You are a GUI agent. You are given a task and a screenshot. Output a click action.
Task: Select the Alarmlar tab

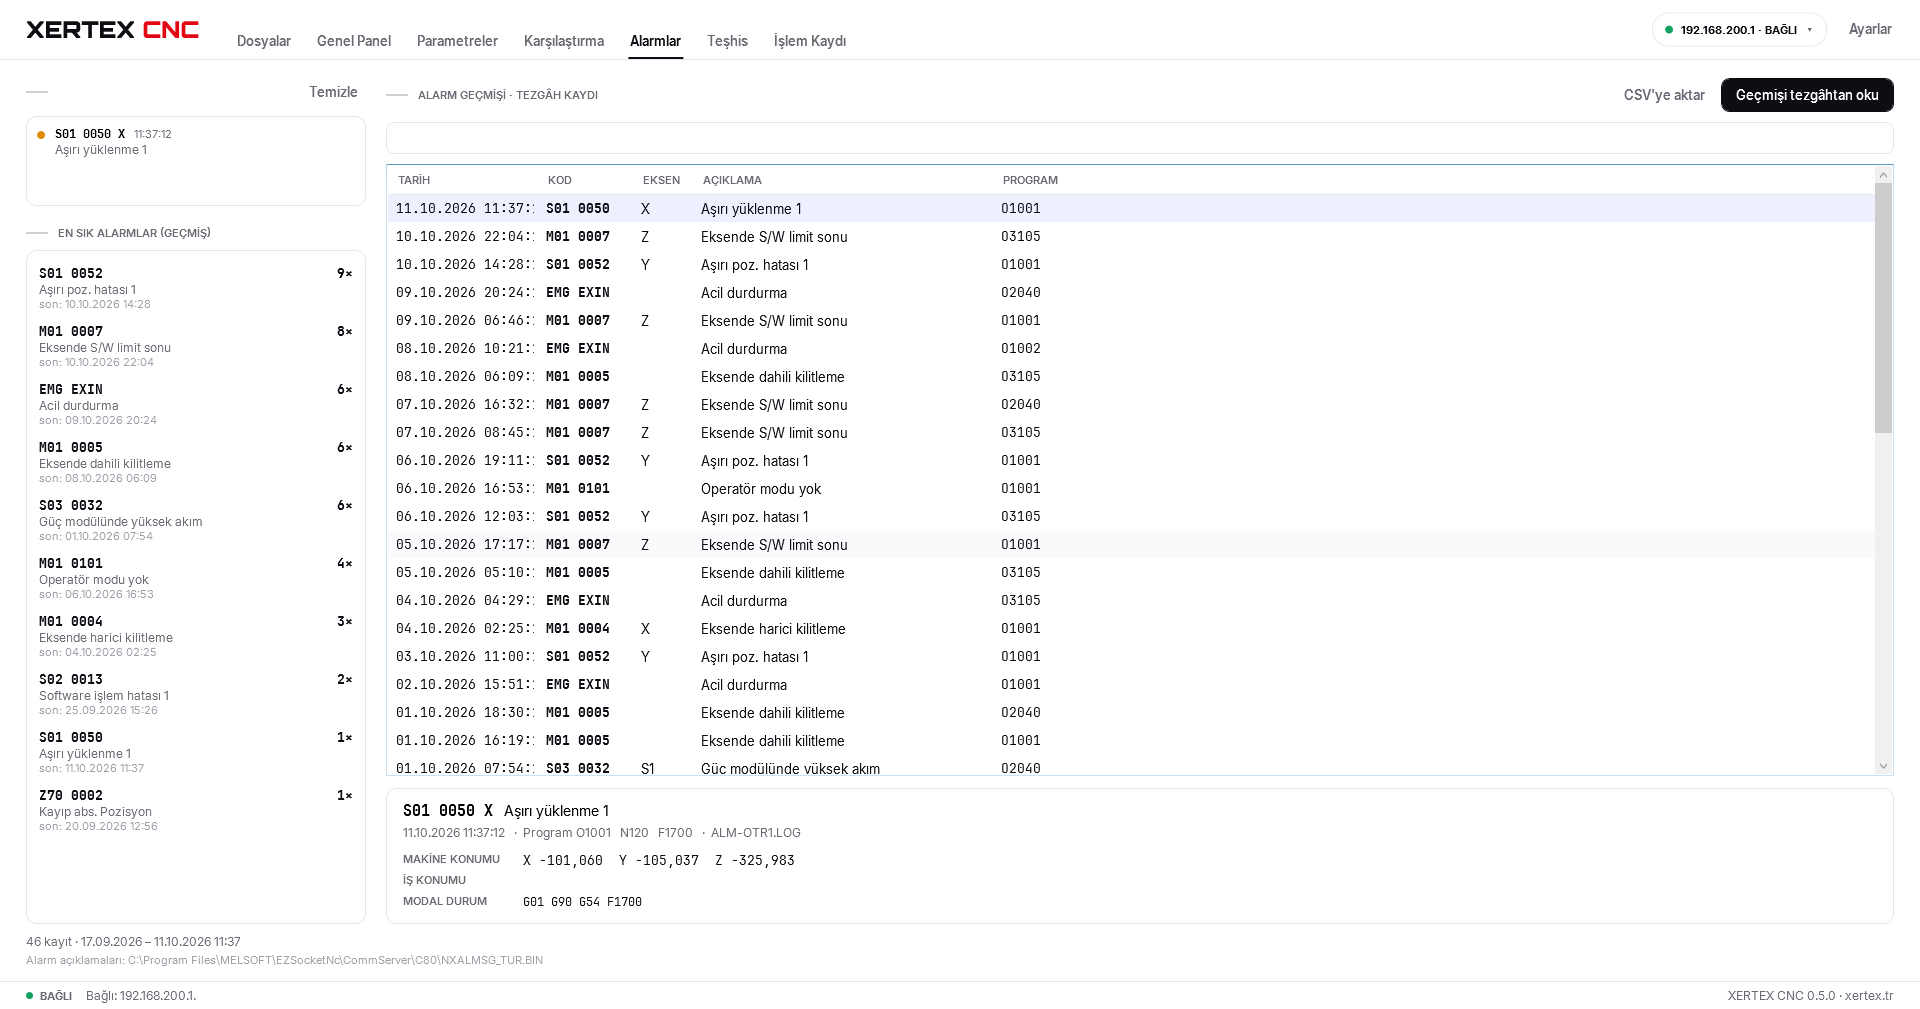coord(655,41)
